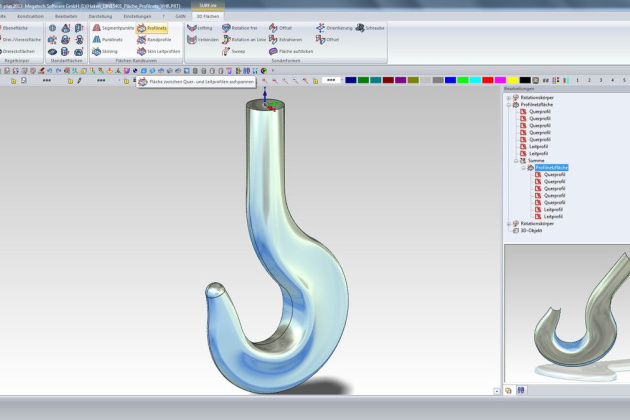
Task: Choose the Lofting tool
Action: point(198,28)
